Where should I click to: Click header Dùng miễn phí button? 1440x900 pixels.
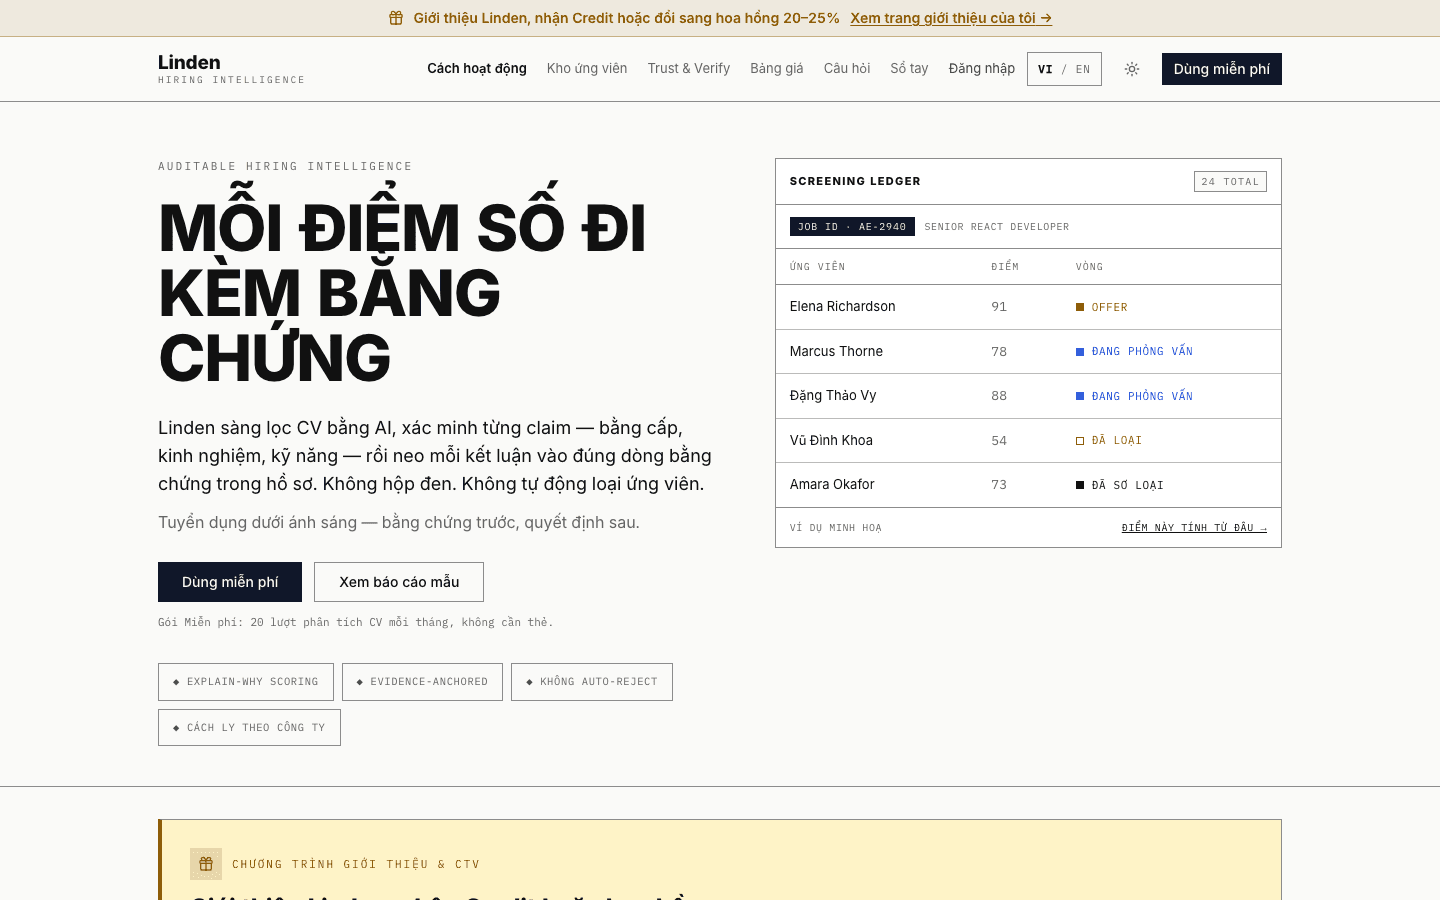(1222, 69)
